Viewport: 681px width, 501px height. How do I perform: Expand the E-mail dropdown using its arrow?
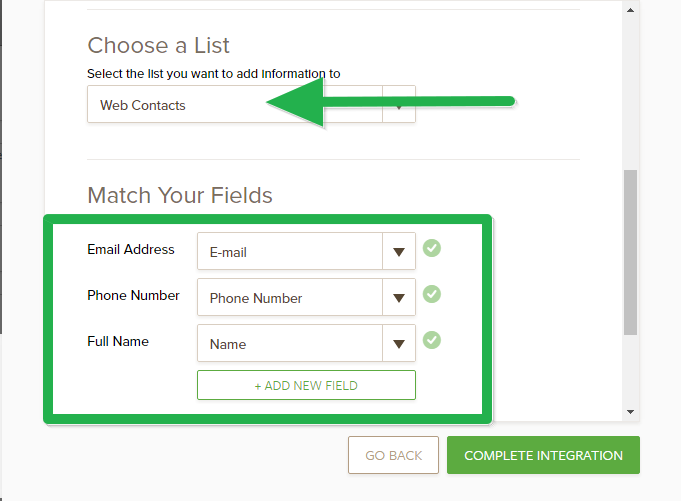(399, 252)
